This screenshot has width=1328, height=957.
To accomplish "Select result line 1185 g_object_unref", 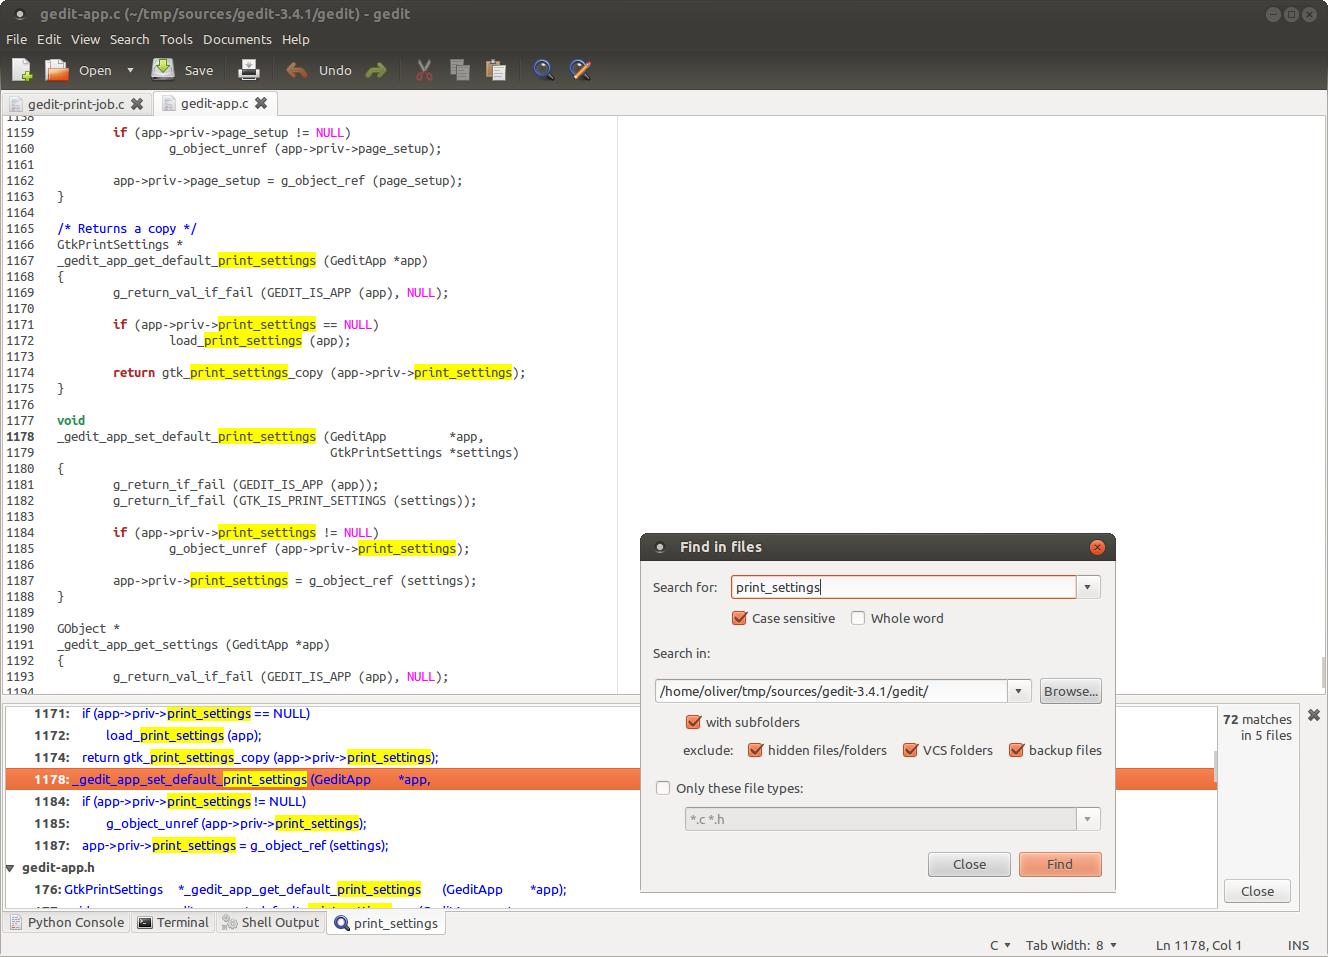I will (322, 823).
